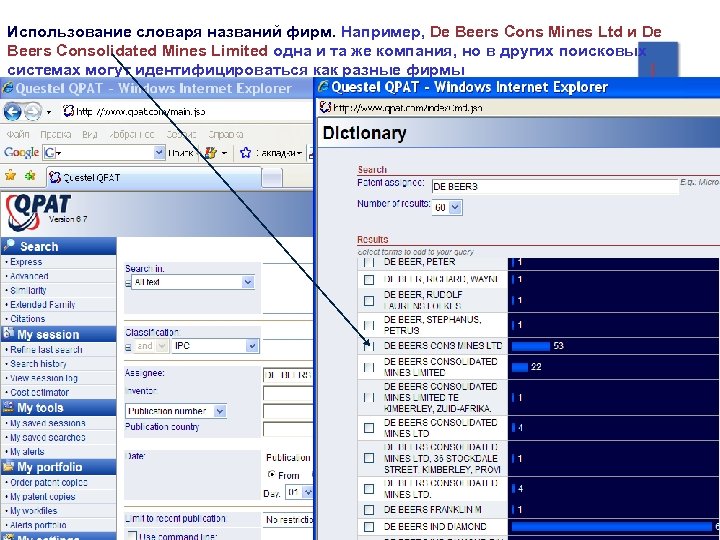Open the Файл menu

click(18, 135)
